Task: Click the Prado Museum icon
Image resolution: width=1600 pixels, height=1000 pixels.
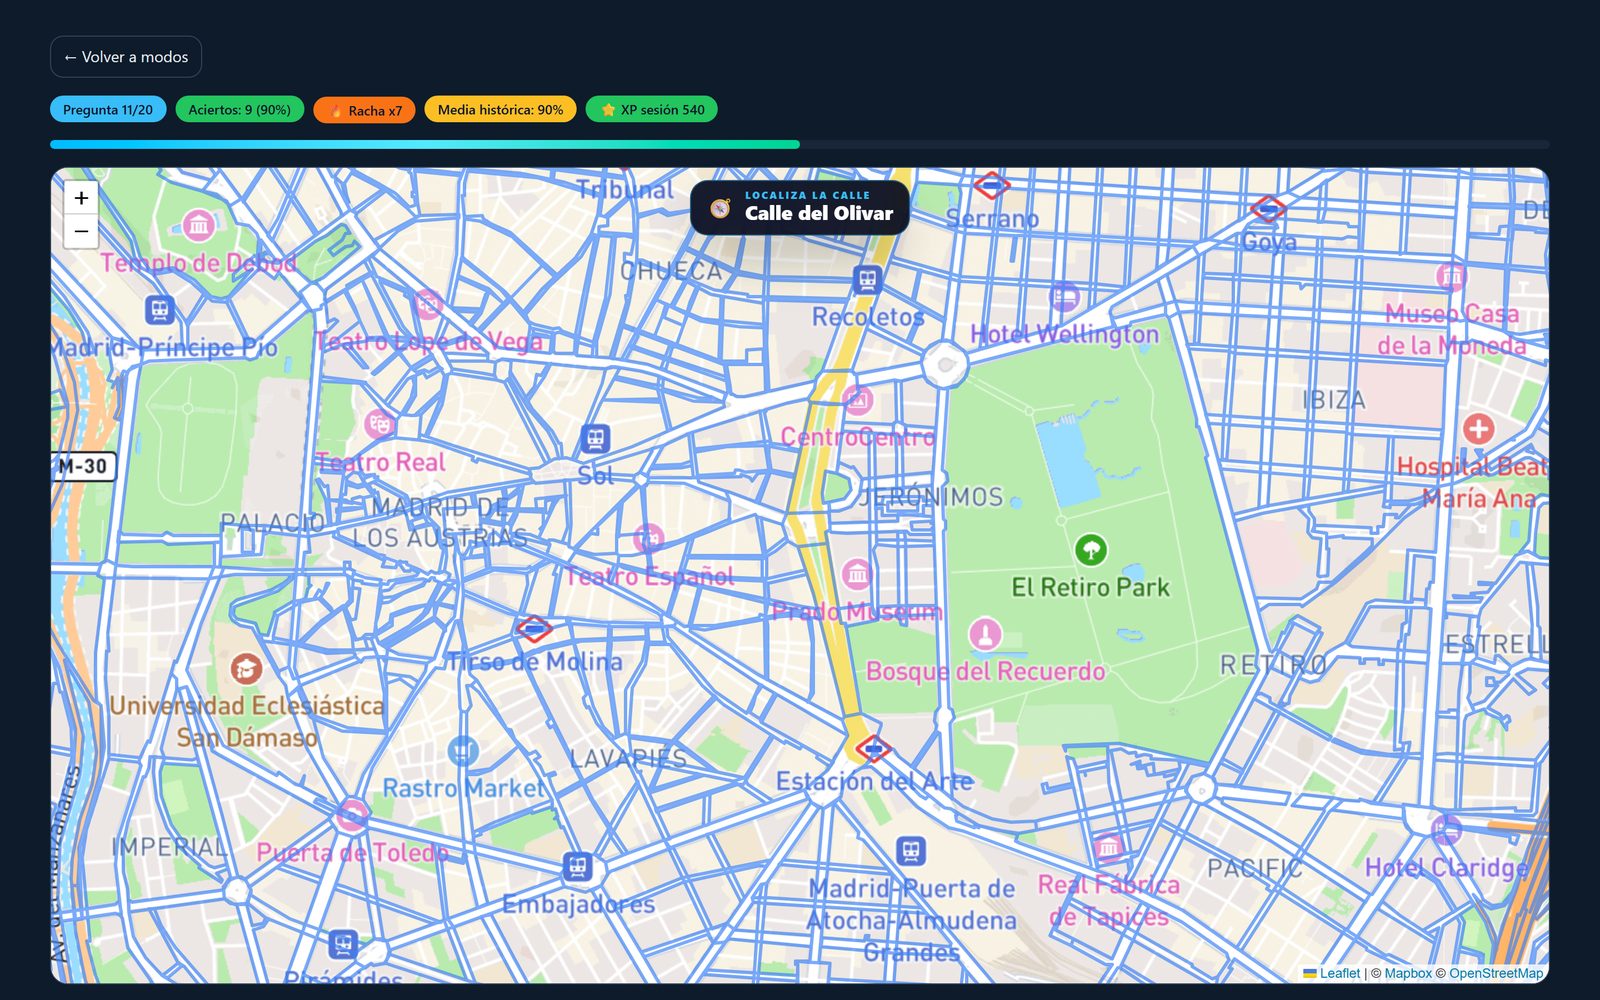Action: tap(857, 574)
